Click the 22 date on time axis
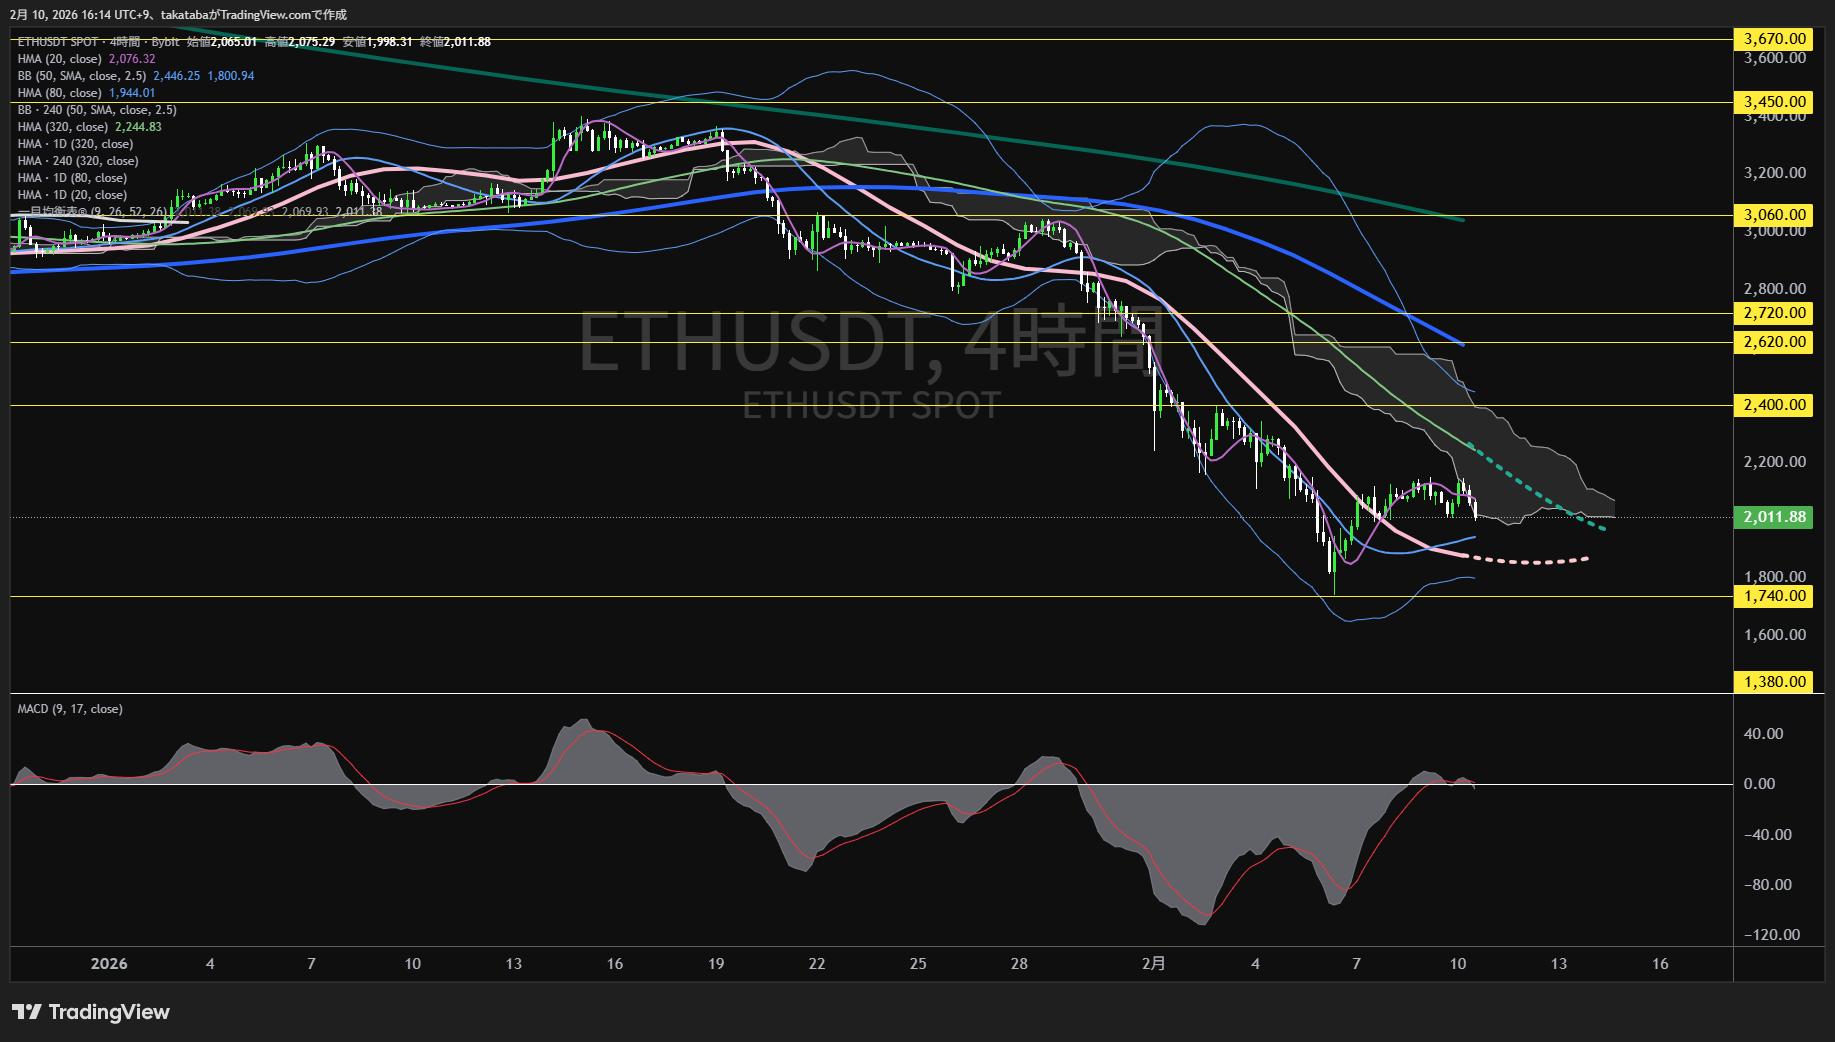 tap(817, 964)
